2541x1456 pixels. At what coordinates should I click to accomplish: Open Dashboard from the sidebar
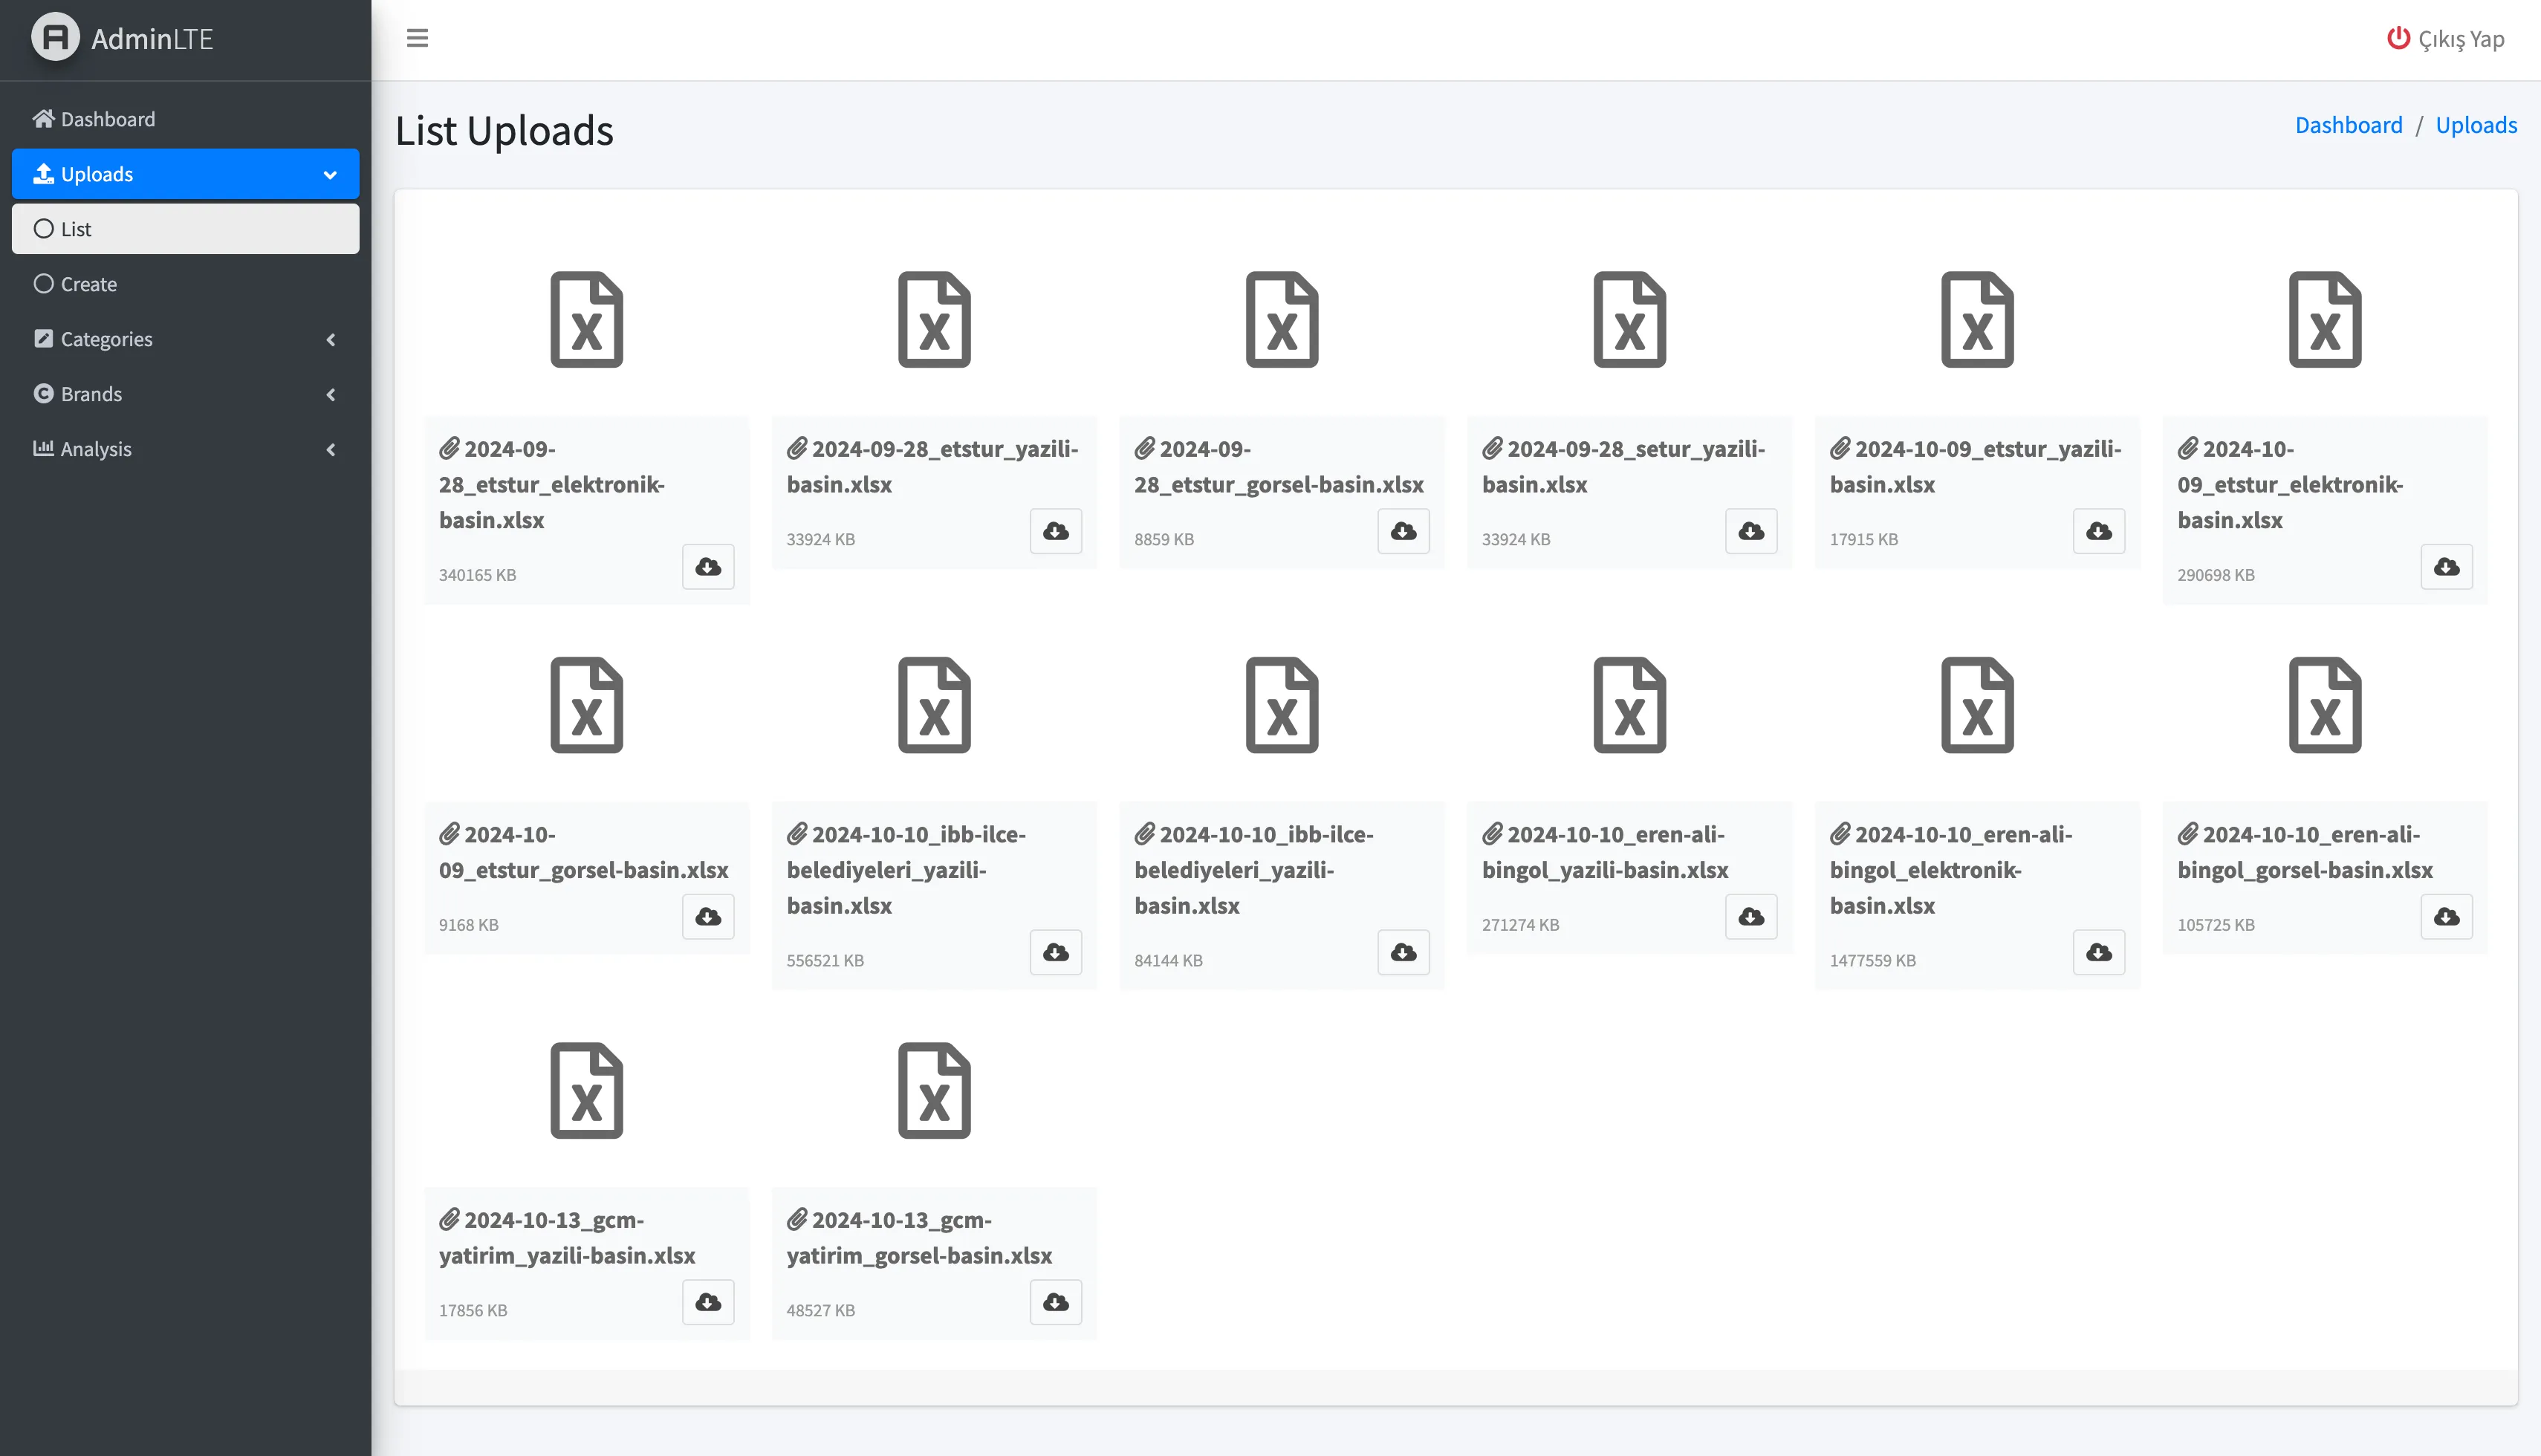(107, 119)
